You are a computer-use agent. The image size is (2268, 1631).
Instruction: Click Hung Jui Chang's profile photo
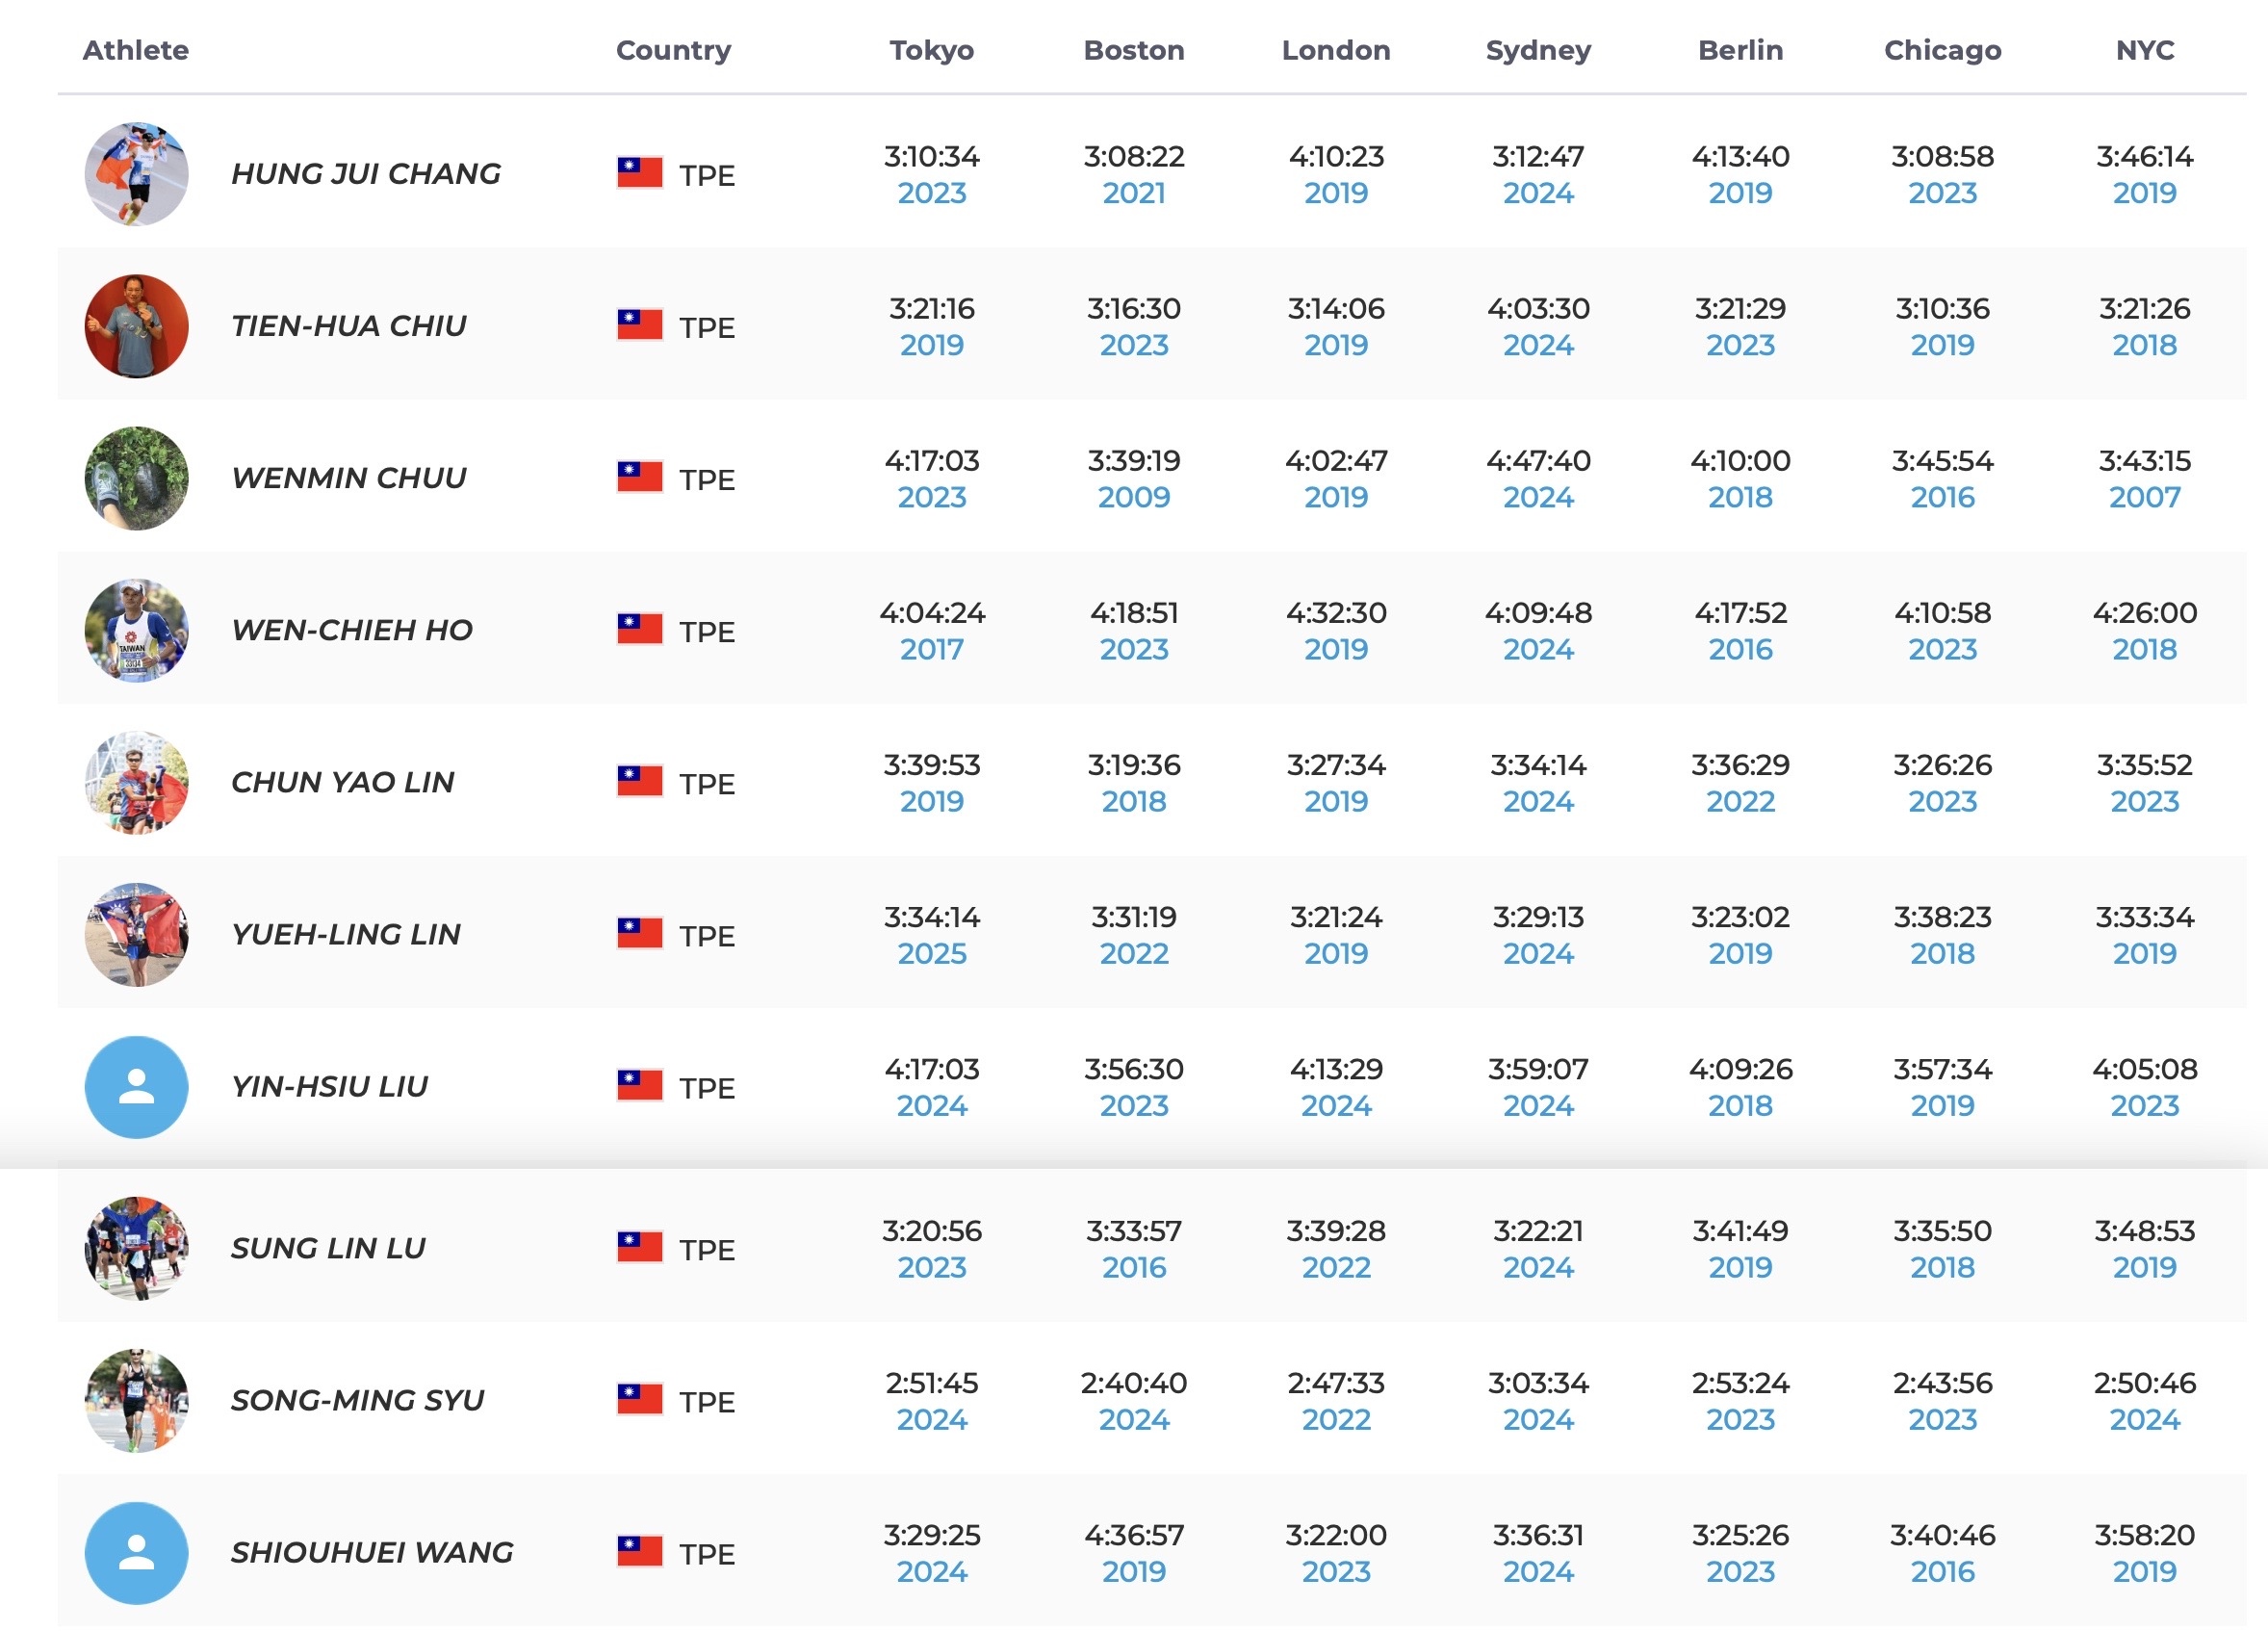pyautogui.click(x=136, y=174)
